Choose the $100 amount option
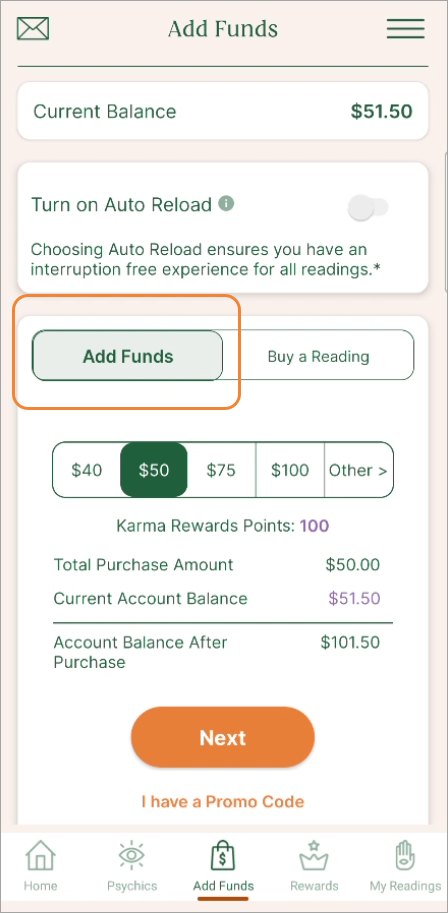This screenshot has width=448, height=913. pos(290,470)
